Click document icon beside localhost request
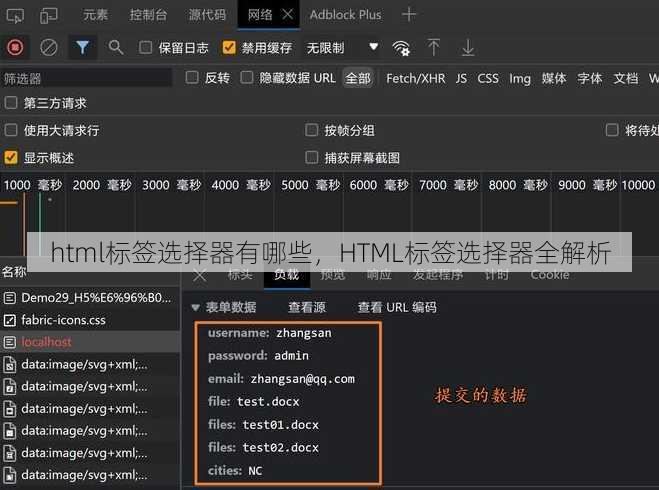This screenshot has height=490, width=659. coord(10,342)
